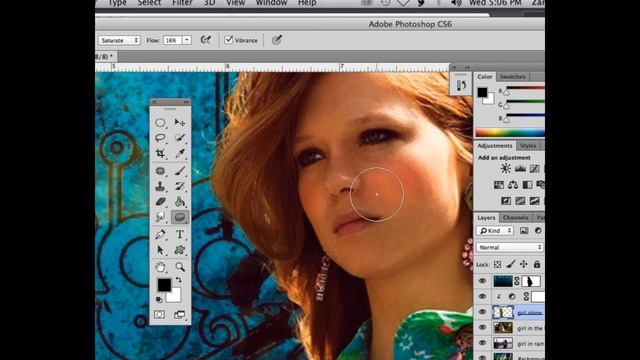Hide the 'girl alone' layer
The width and height of the screenshot is (640, 360).
point(482,312)
